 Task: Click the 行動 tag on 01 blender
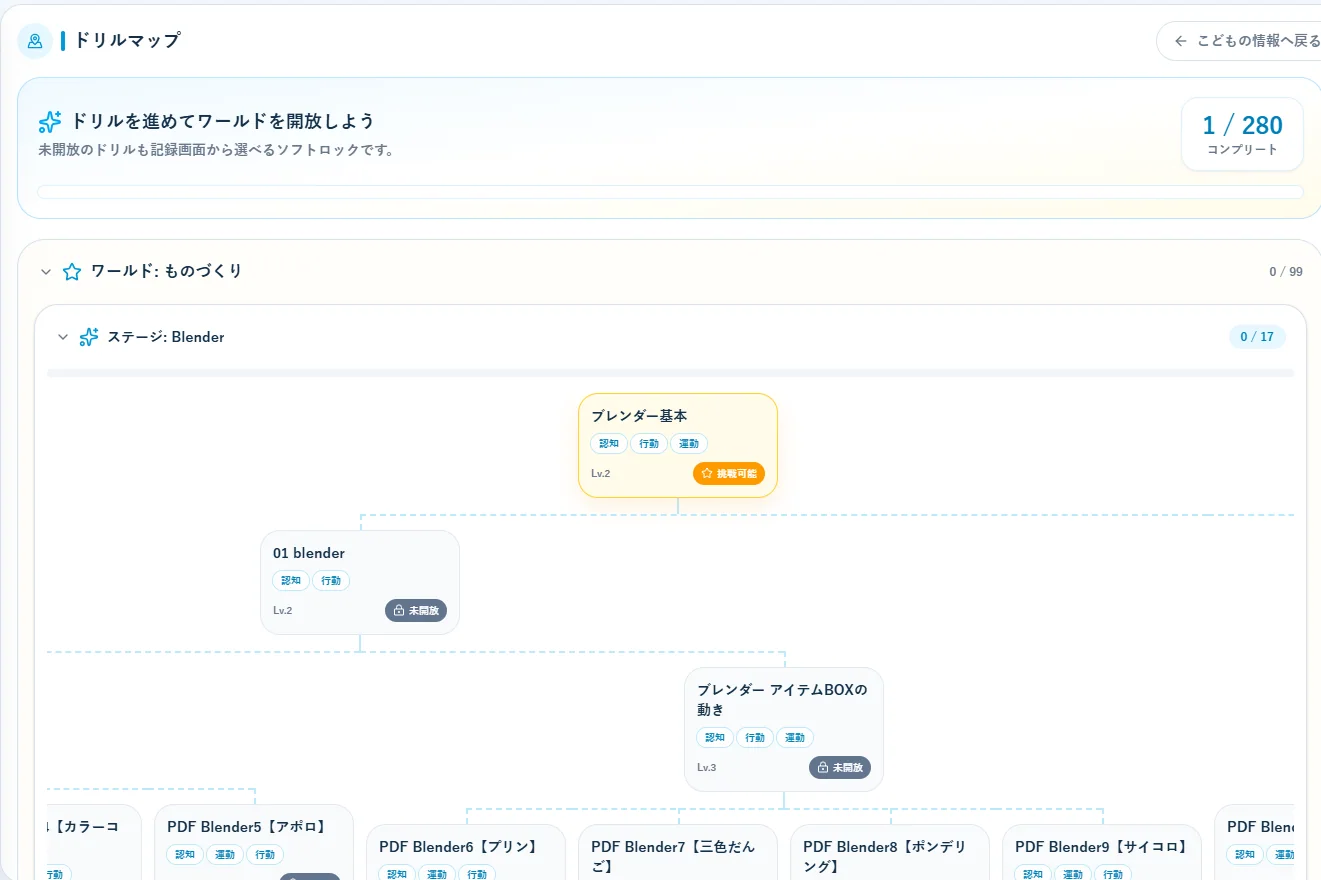(x=331, y=581)
